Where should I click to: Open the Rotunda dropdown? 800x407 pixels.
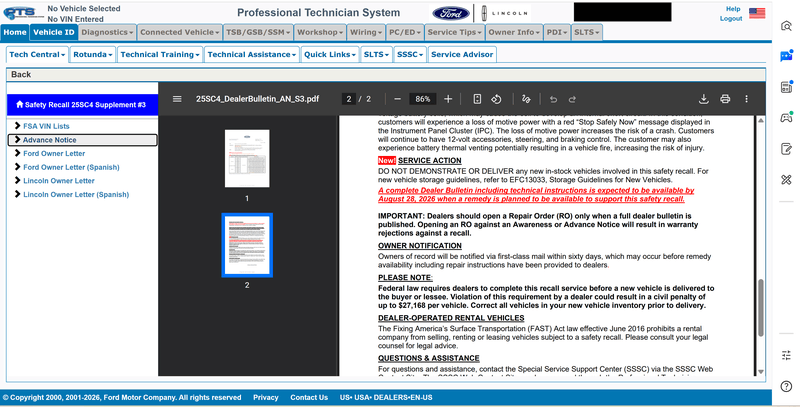pyautogui.click(x=92, y=55)
